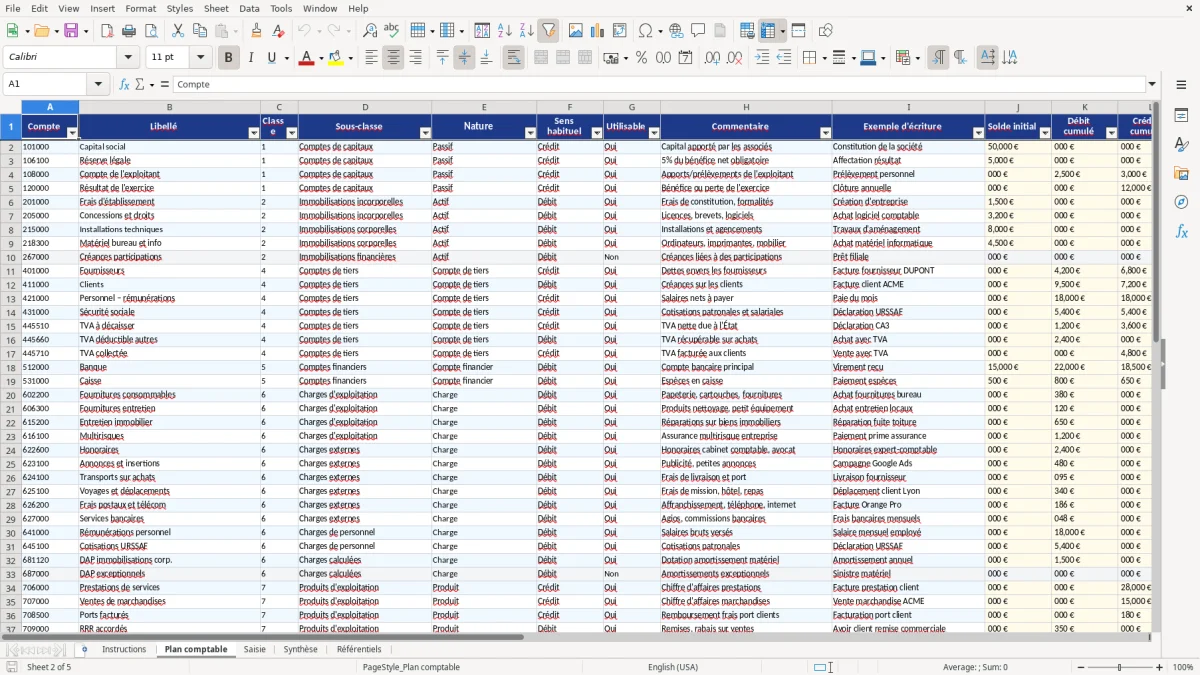
Task: Click the formula input line
Action: pos(658,85)
